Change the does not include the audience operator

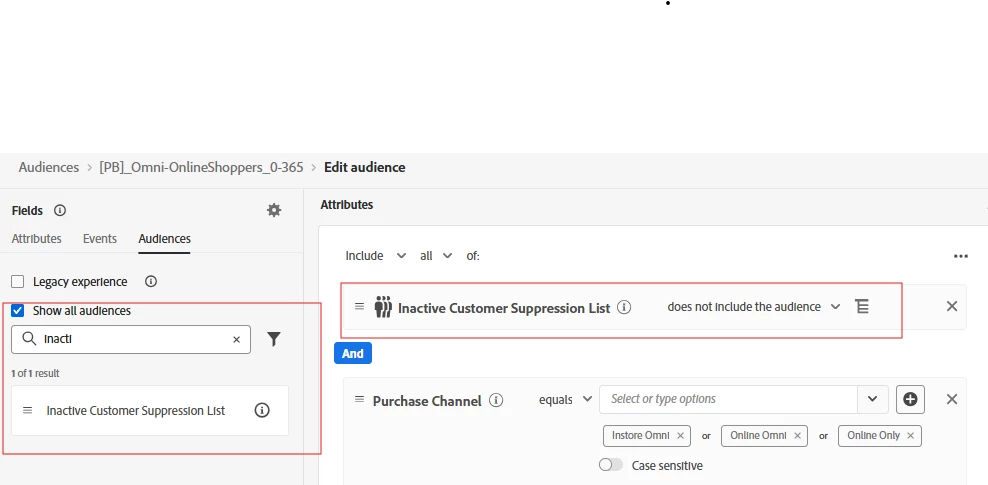[754, 307]
